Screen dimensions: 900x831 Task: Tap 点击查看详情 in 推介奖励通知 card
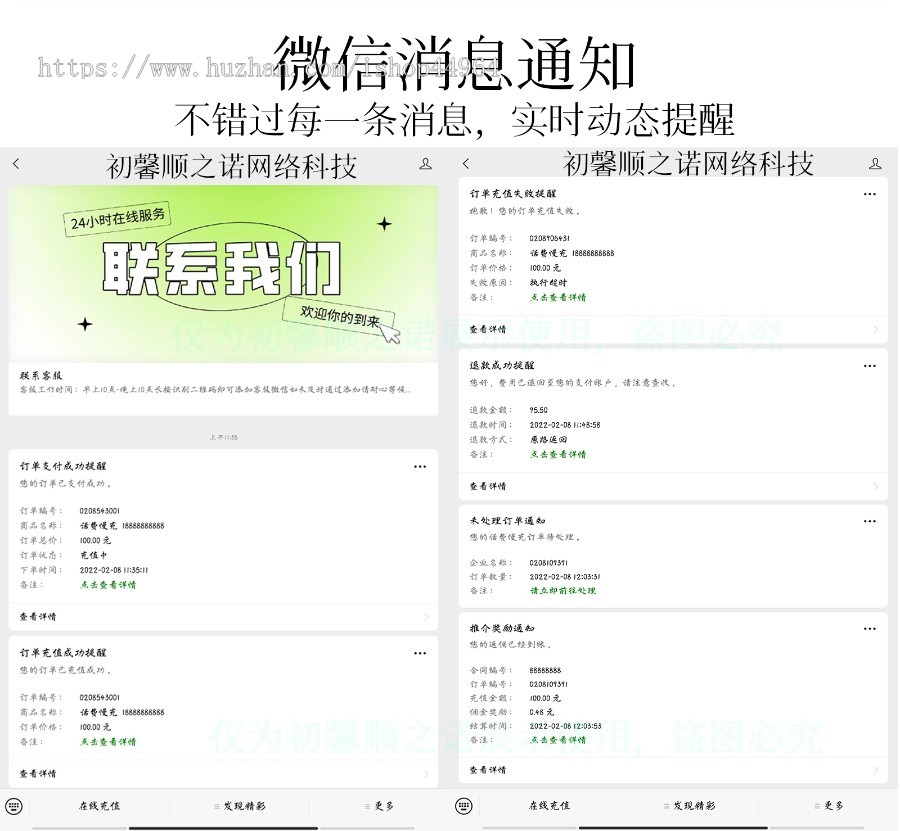(x=558, y=740)
